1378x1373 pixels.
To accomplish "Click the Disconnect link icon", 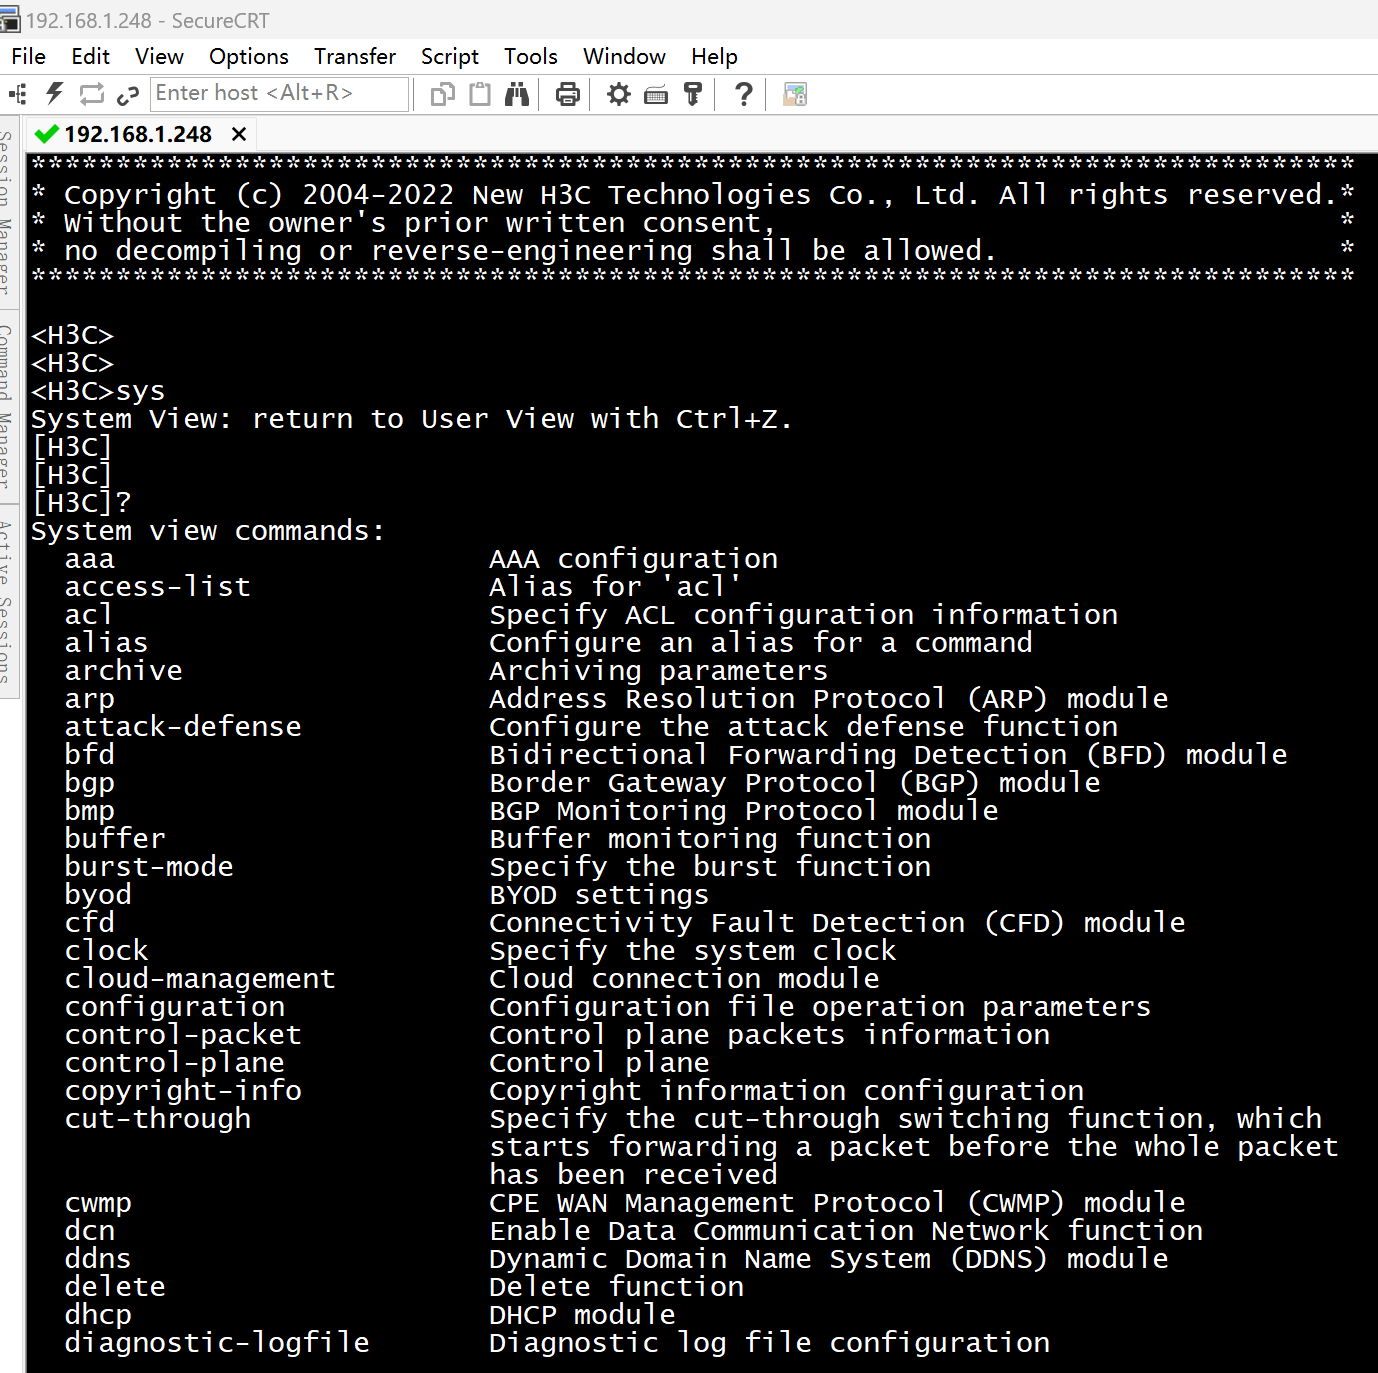I will 127,95.
